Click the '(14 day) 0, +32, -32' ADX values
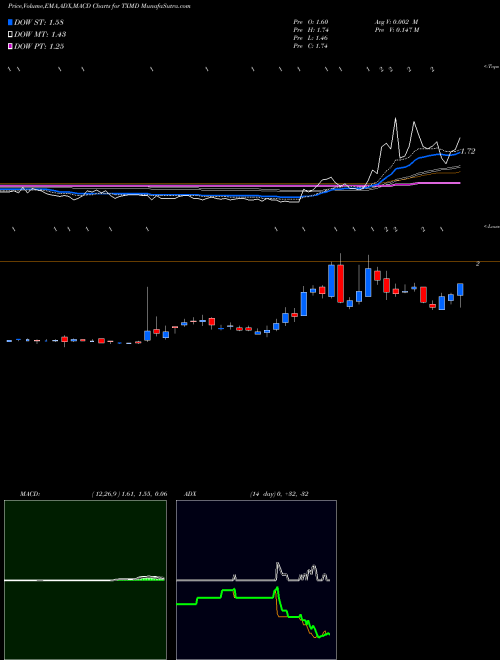The width and height of the screenshot is (500, 660). (x=279, y=494)
